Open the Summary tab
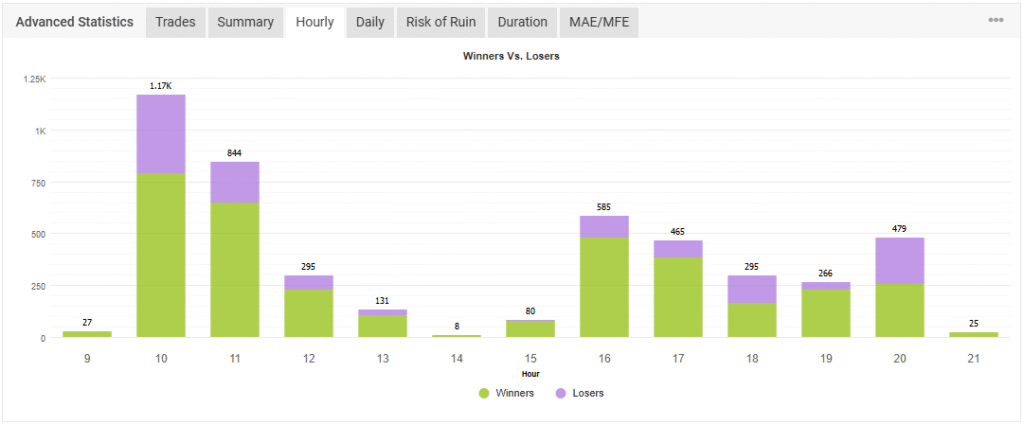 point(245,22)
